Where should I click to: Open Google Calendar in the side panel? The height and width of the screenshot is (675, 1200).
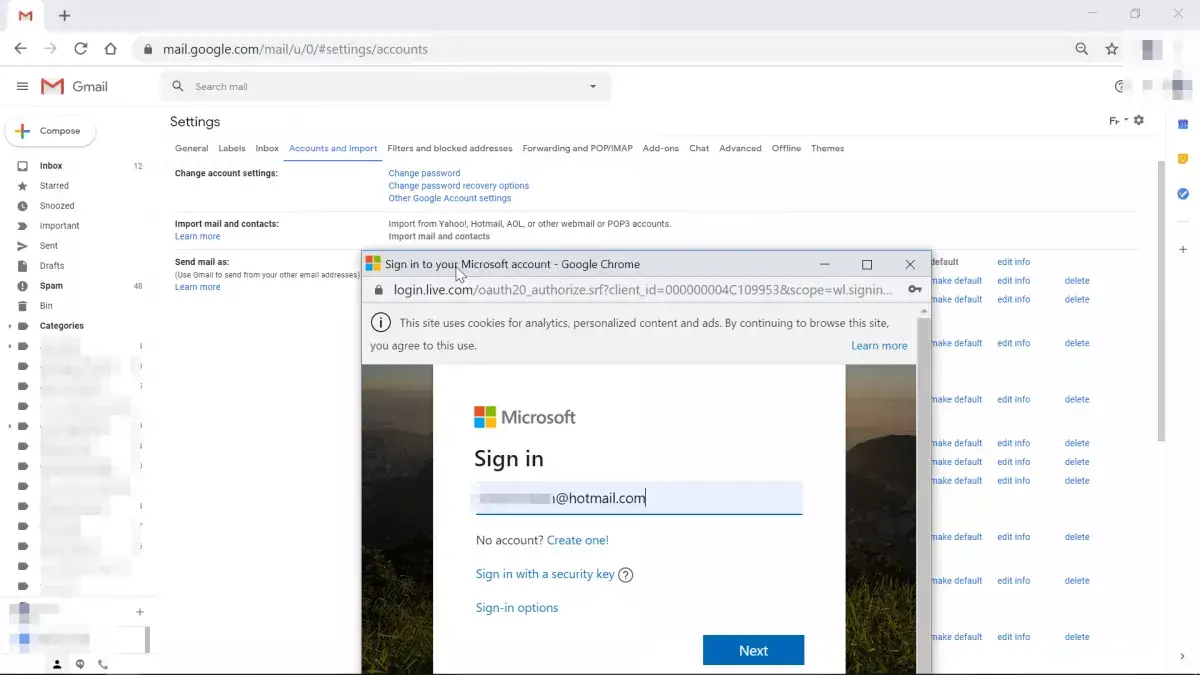coord(1183,124)
